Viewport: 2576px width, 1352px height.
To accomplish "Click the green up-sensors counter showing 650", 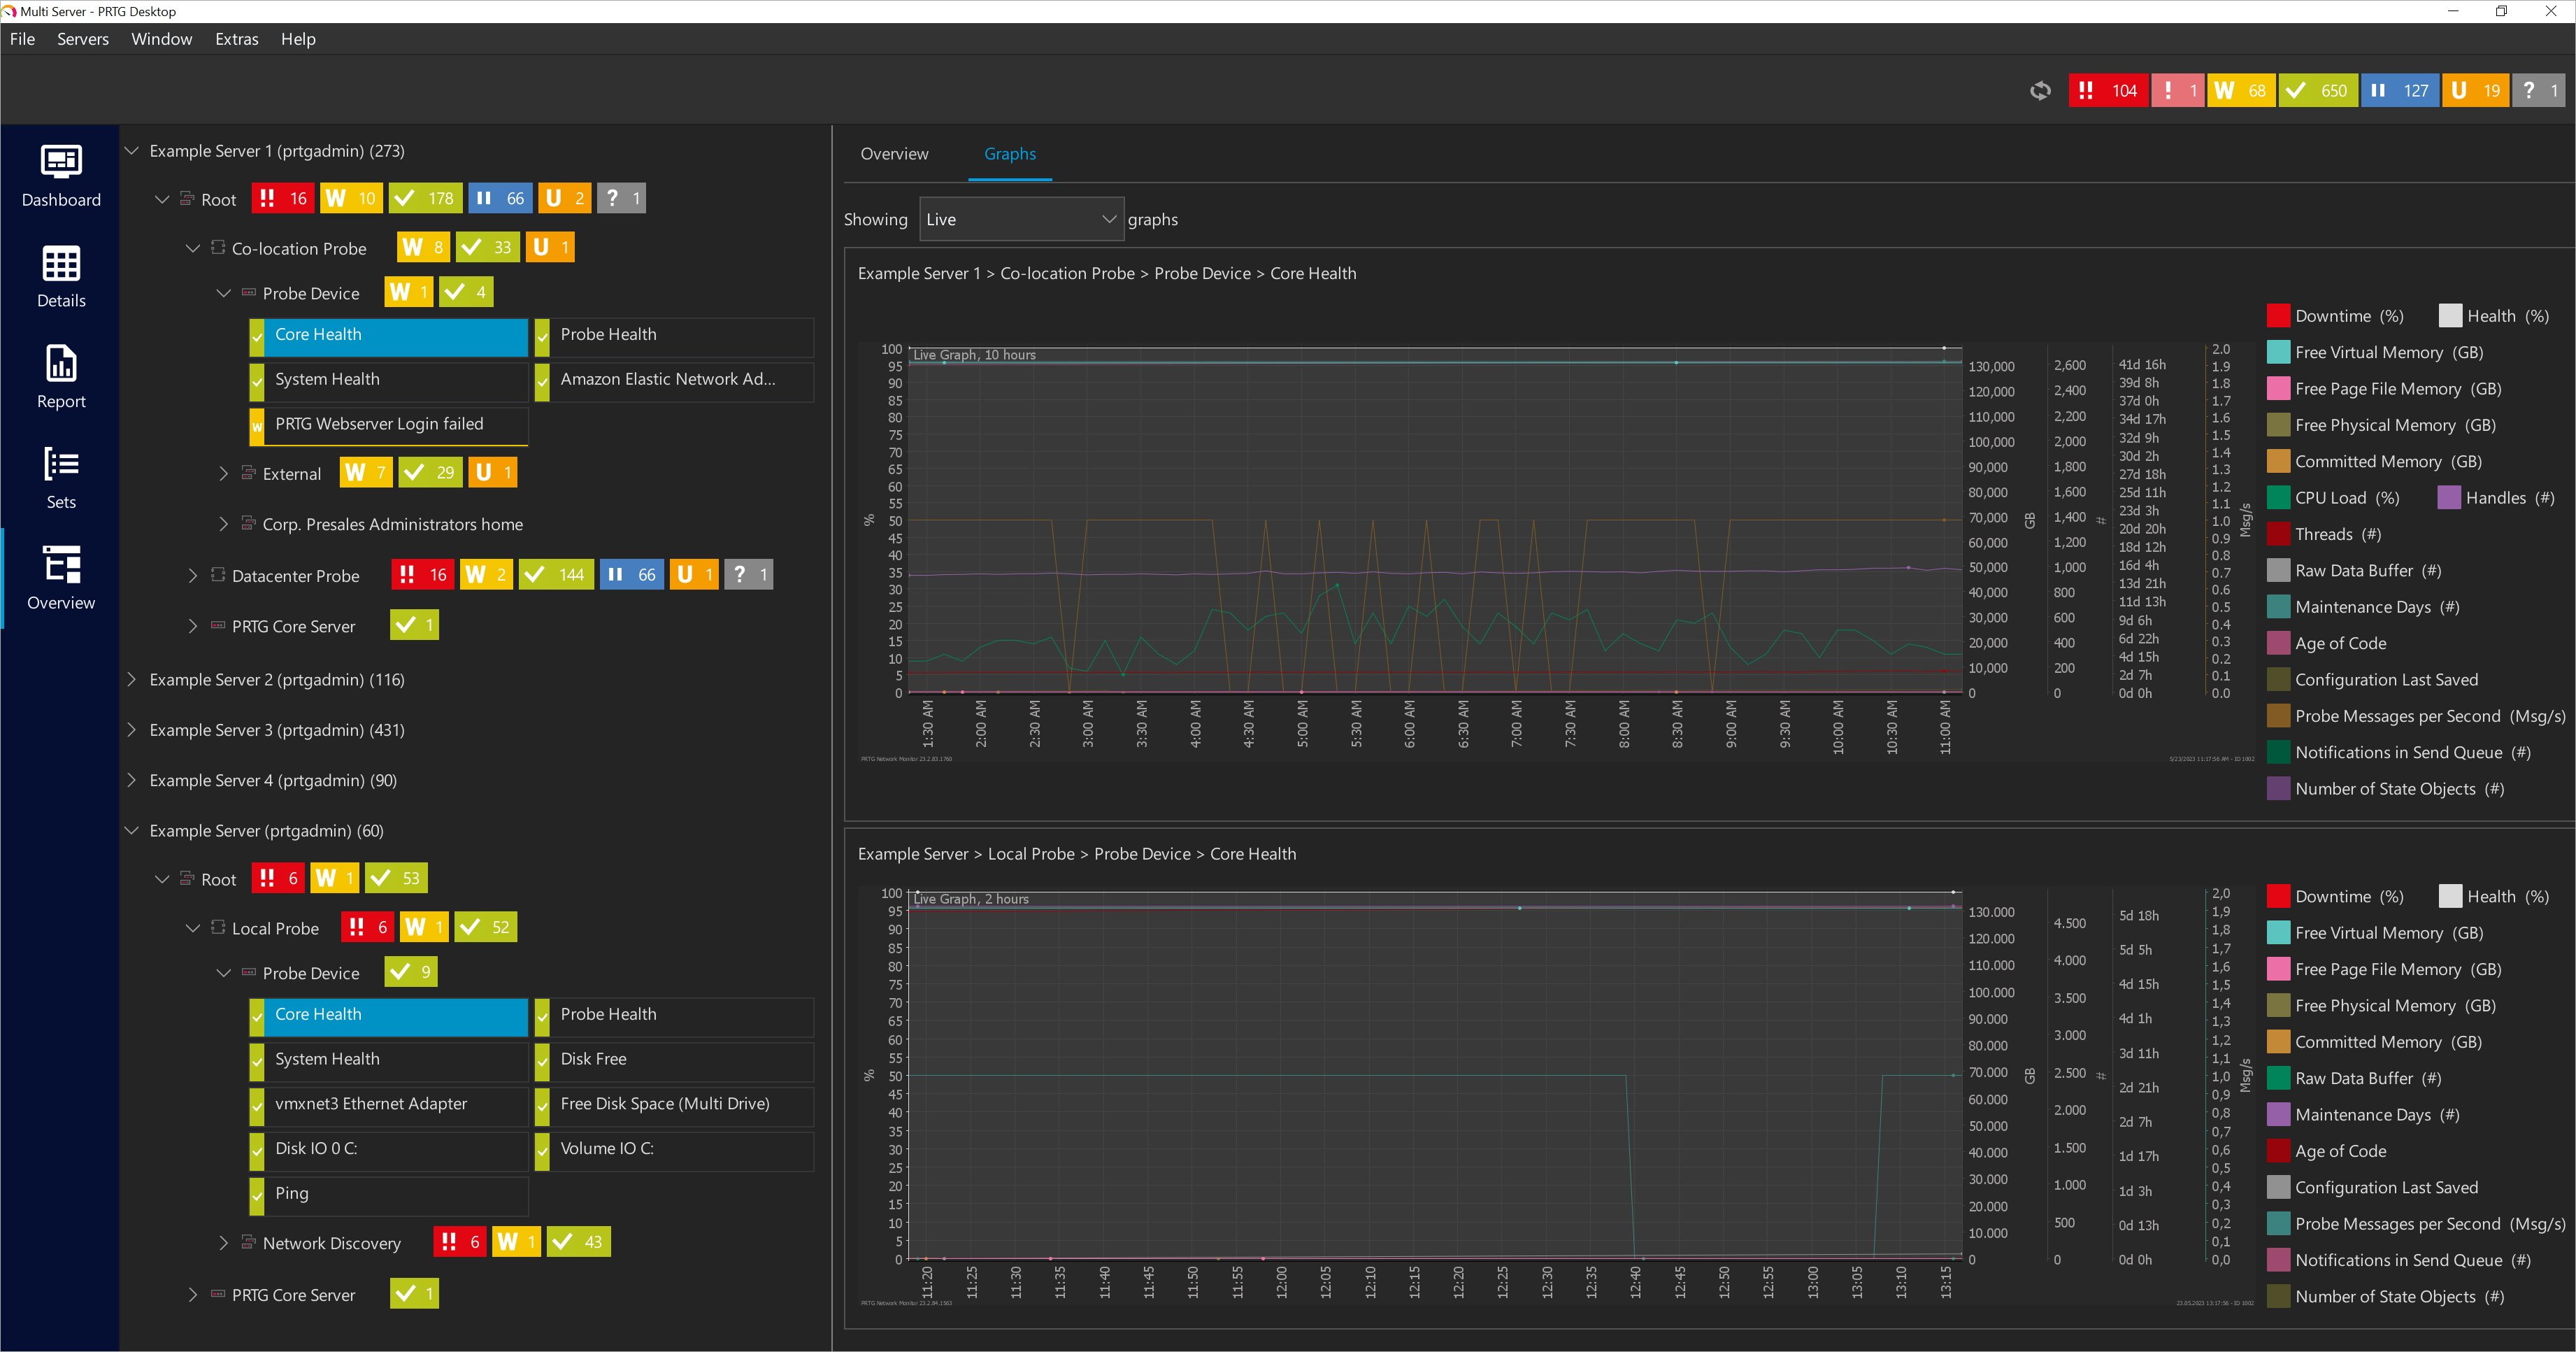I will click(2318, 90).
